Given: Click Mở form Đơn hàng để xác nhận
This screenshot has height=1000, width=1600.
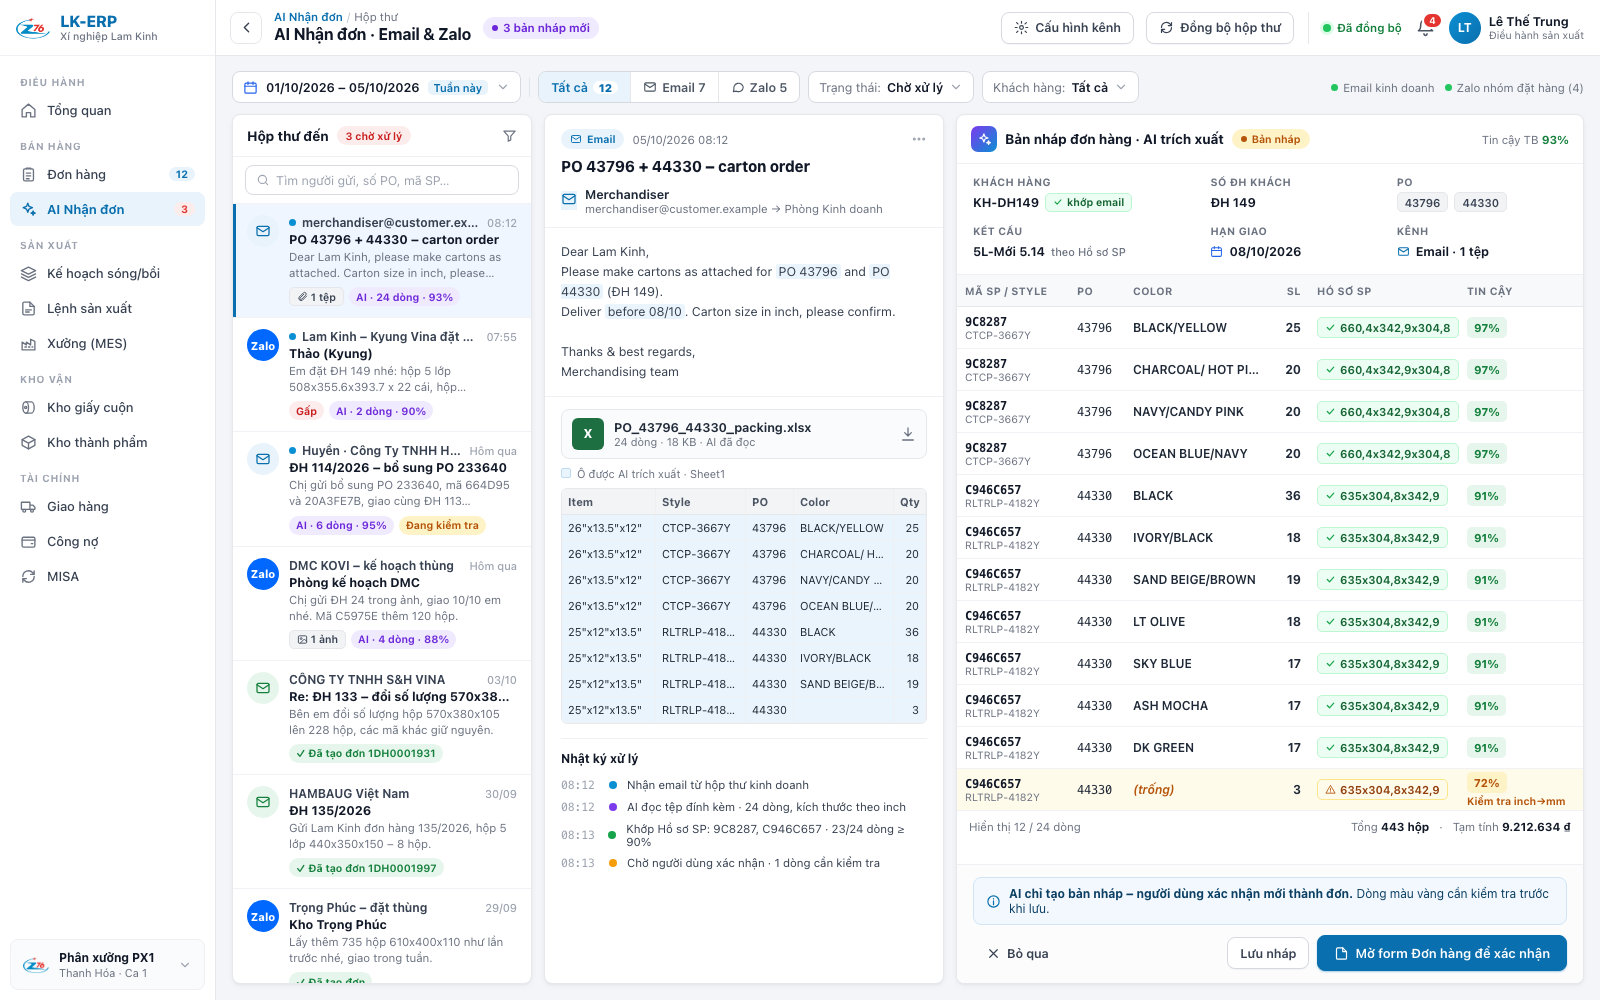Looking at the screenshot, I should pos(1442,953).
